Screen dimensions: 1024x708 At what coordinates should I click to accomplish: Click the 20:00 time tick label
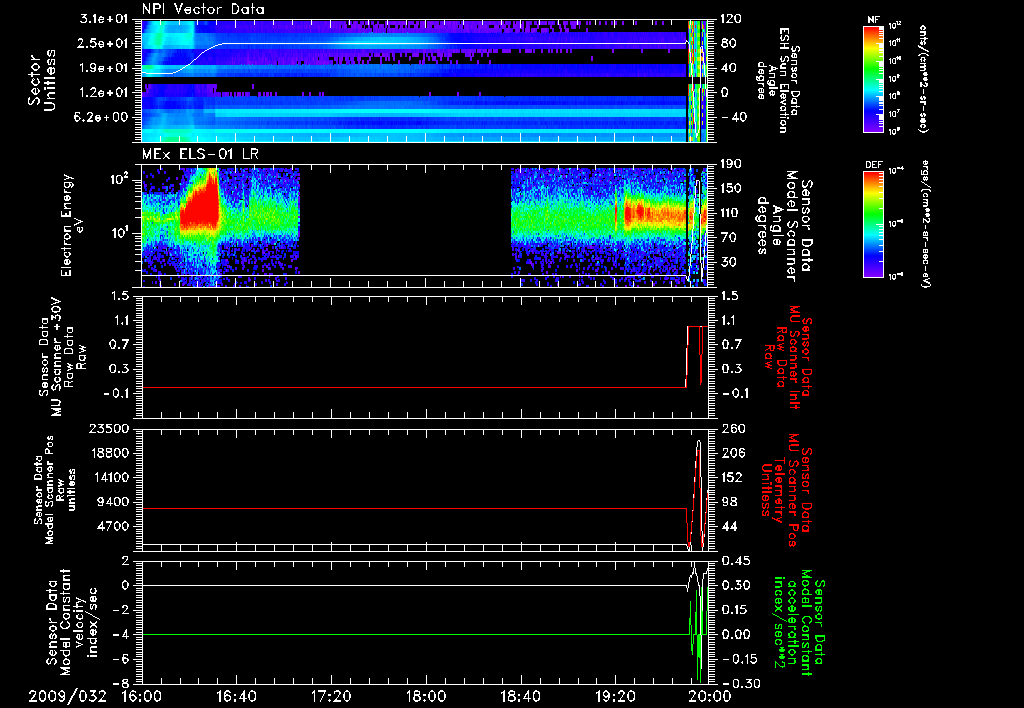pyautogui.click(x=710, y=696)
